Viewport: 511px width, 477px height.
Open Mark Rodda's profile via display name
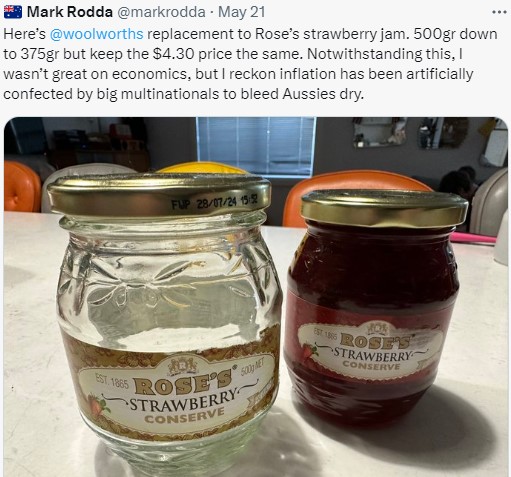[70, 12]
